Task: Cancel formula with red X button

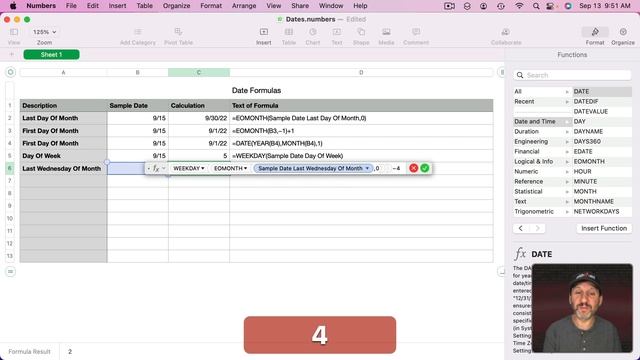Action: 413,168
